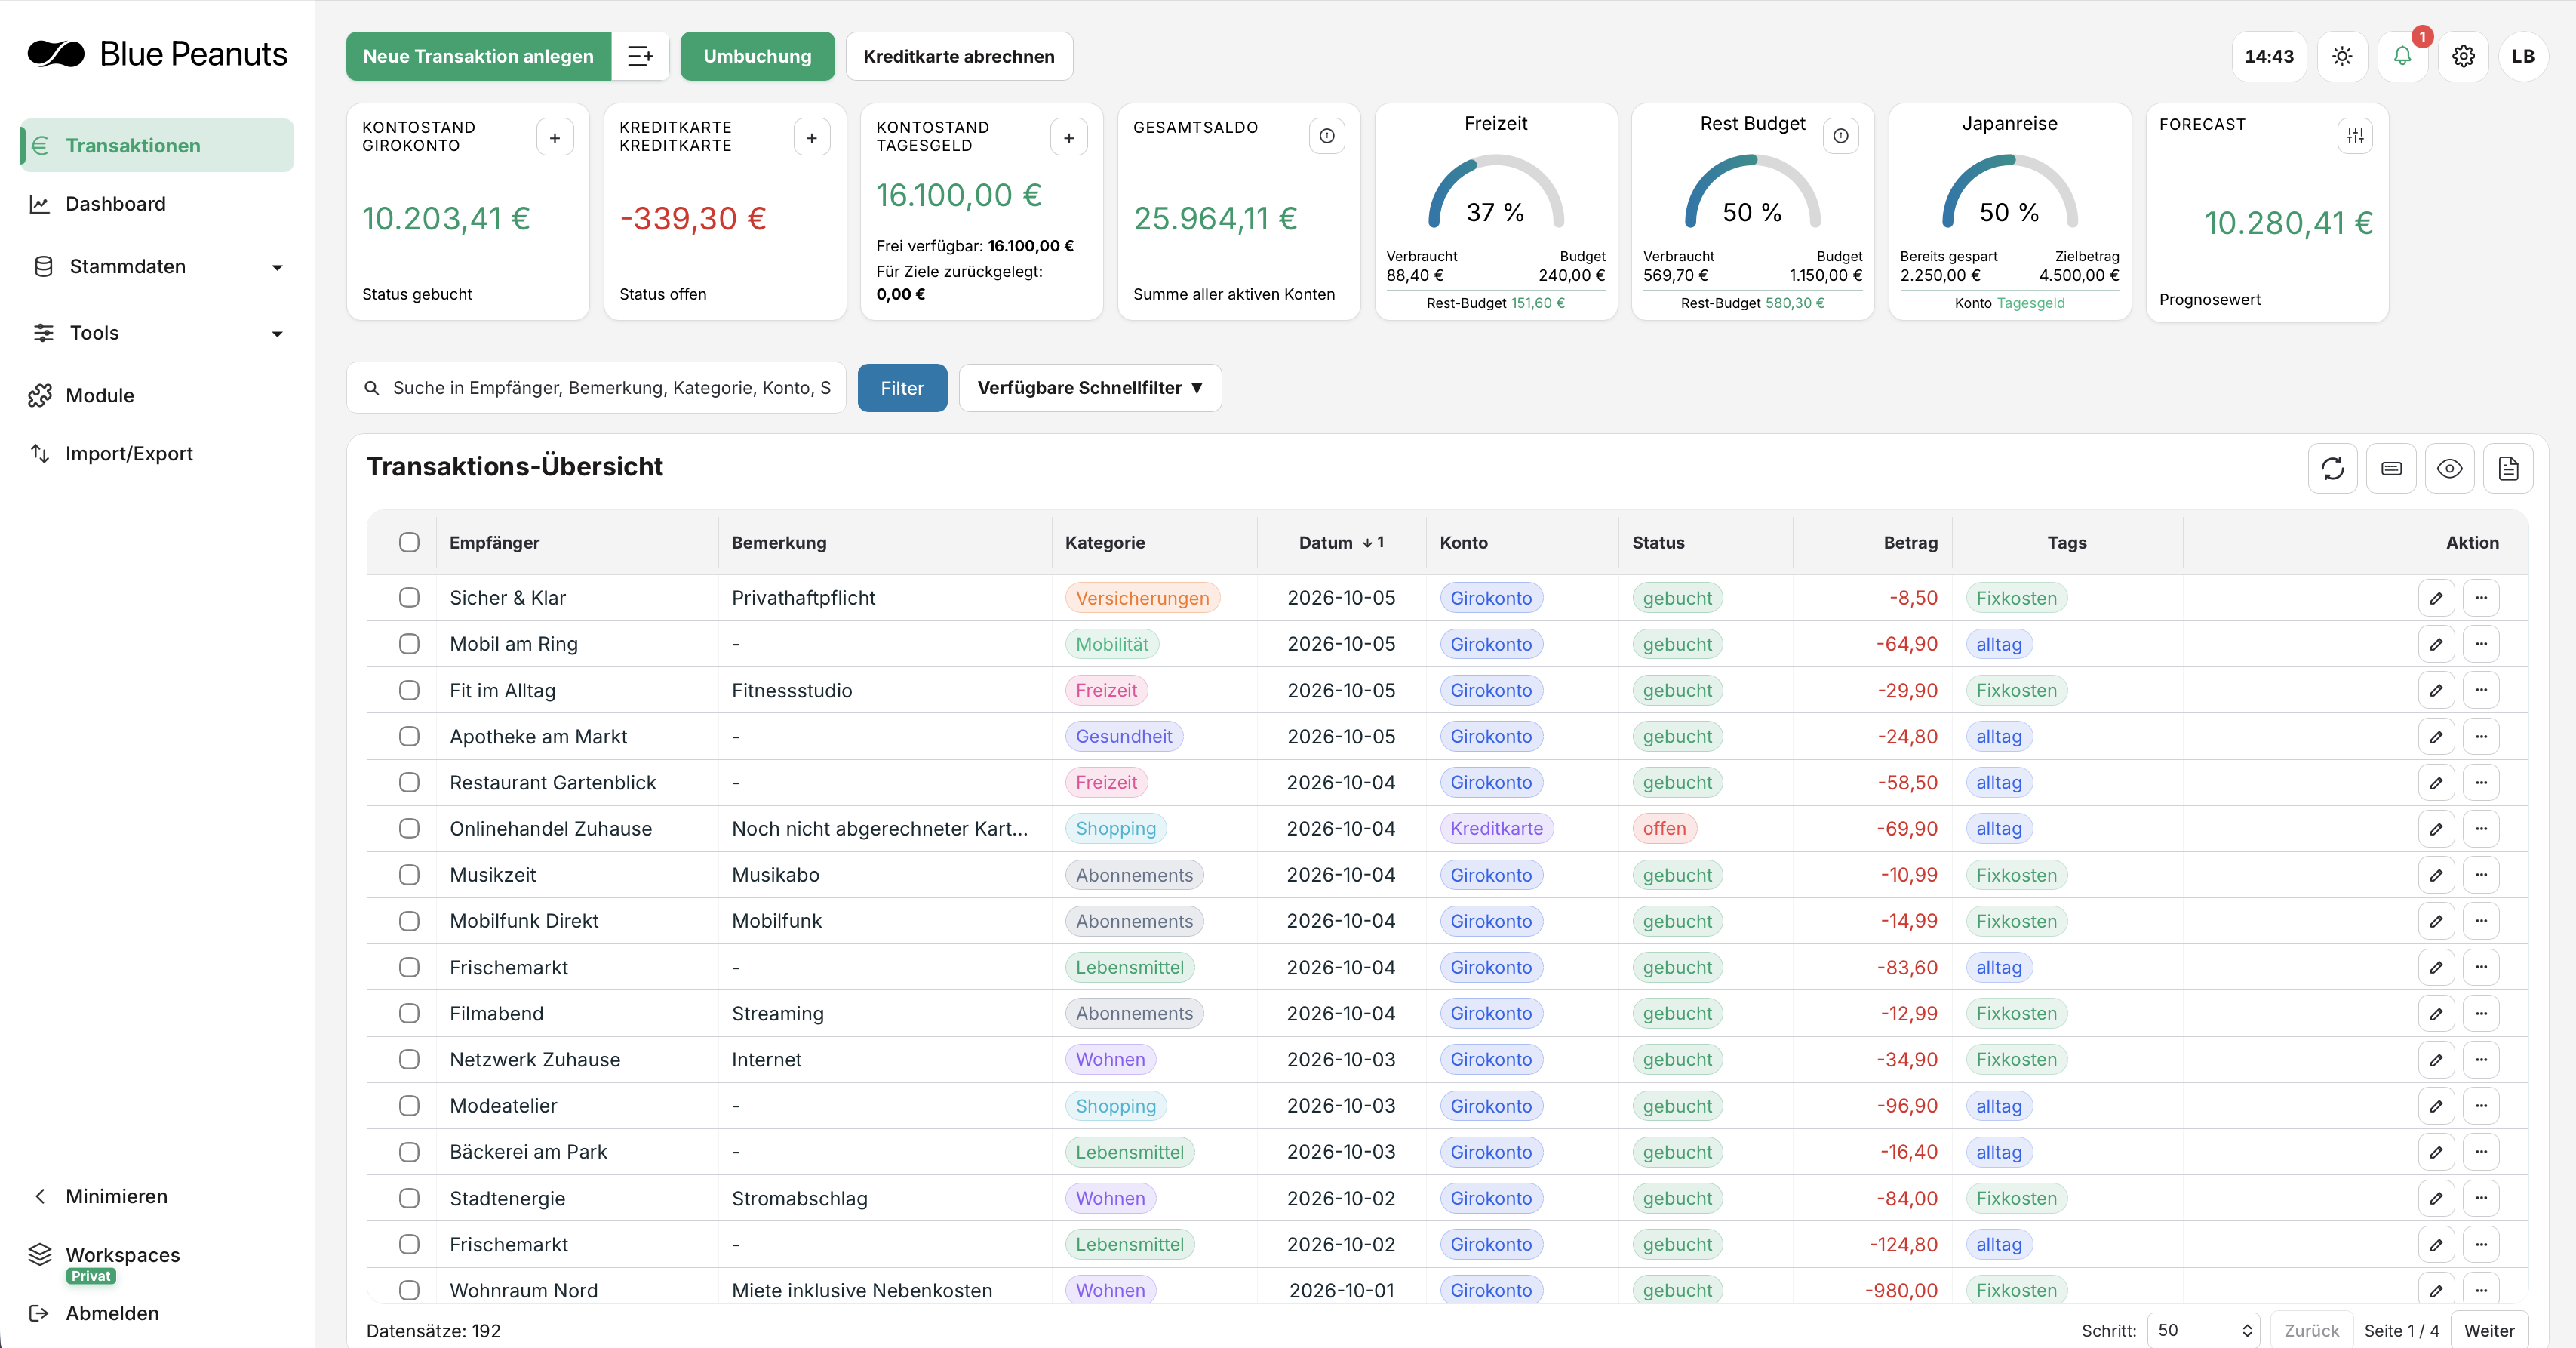2576x1348 pixels.
Task: Click the card view icon beside refresh
Action: coord(2391,468)
